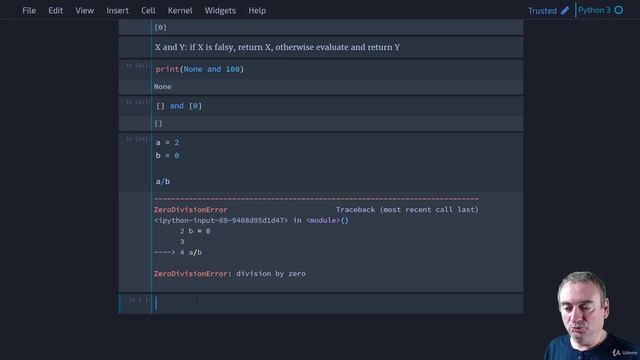The width and height of the screenshot is (640, 360).
Task: Click the 'b = 0' code line
Action: point(167,156)
